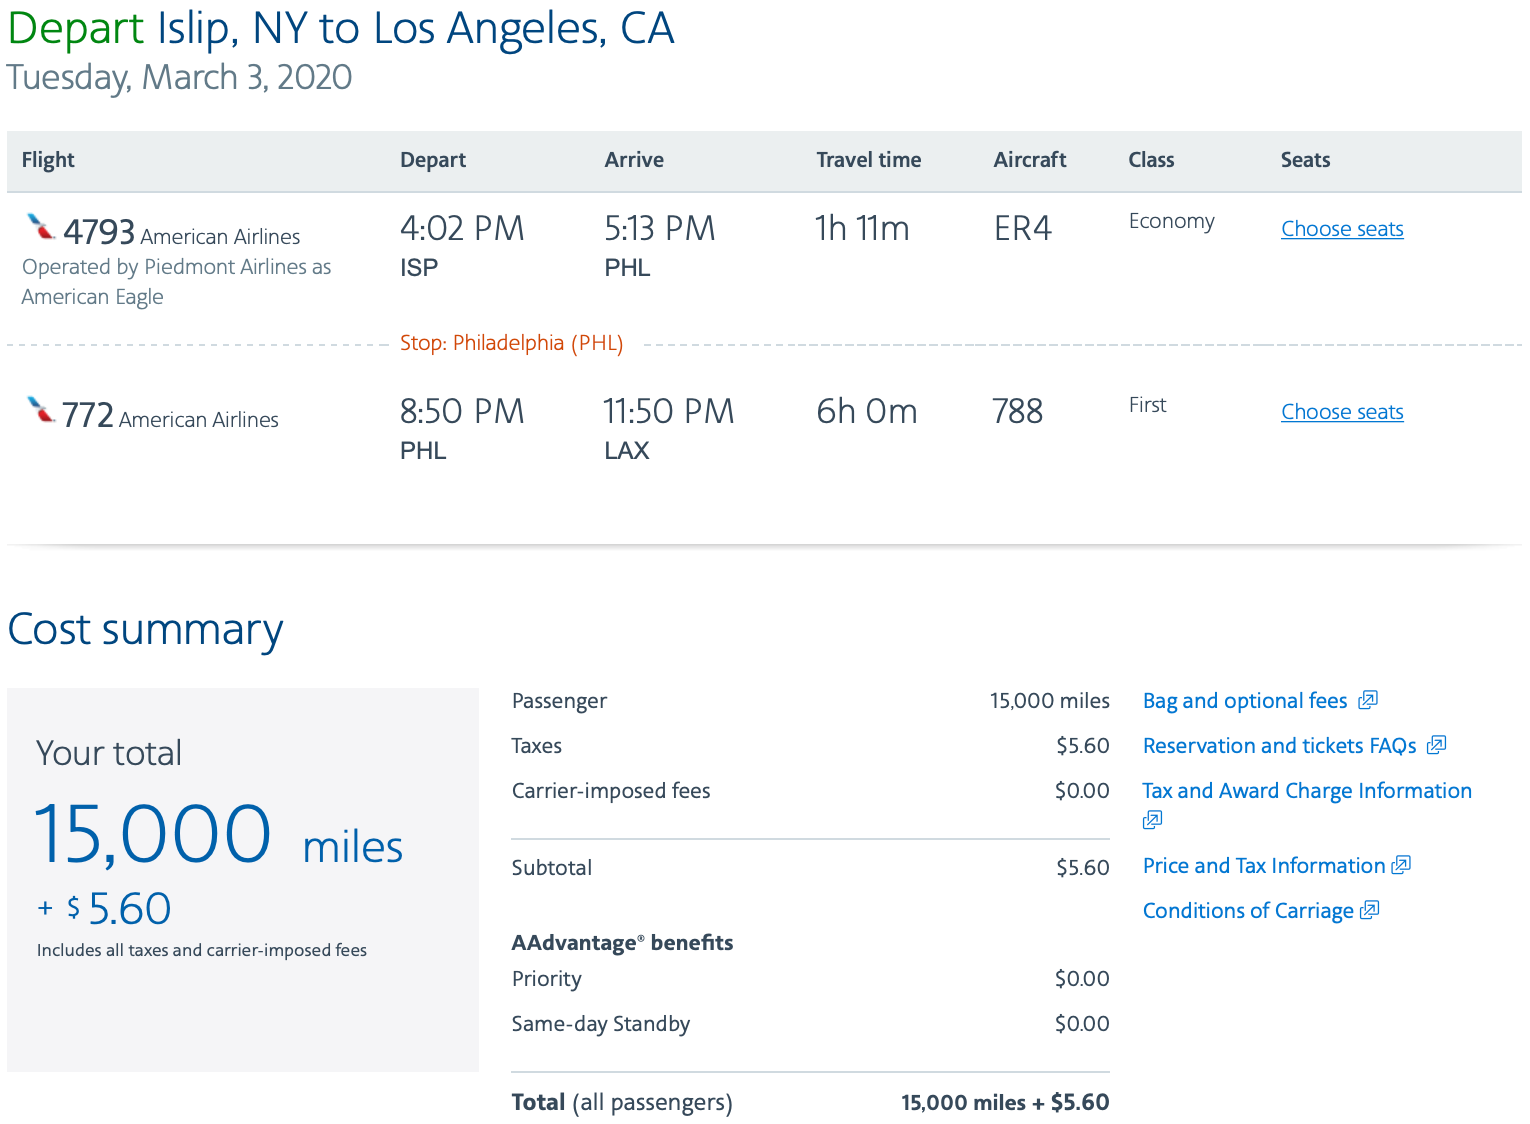1530x1124 pixels.
Task: Click the Class column header
Action: [1151, 160]
